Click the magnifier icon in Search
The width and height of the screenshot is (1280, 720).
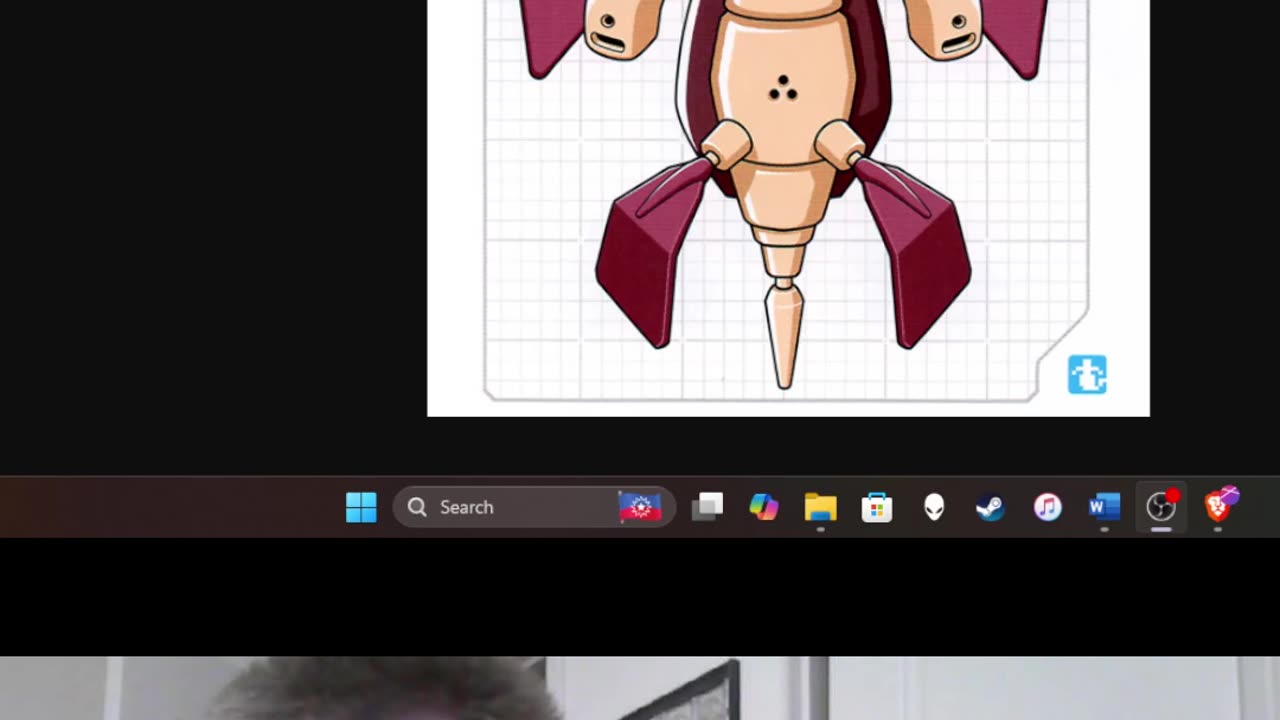[x=417, y=507]
